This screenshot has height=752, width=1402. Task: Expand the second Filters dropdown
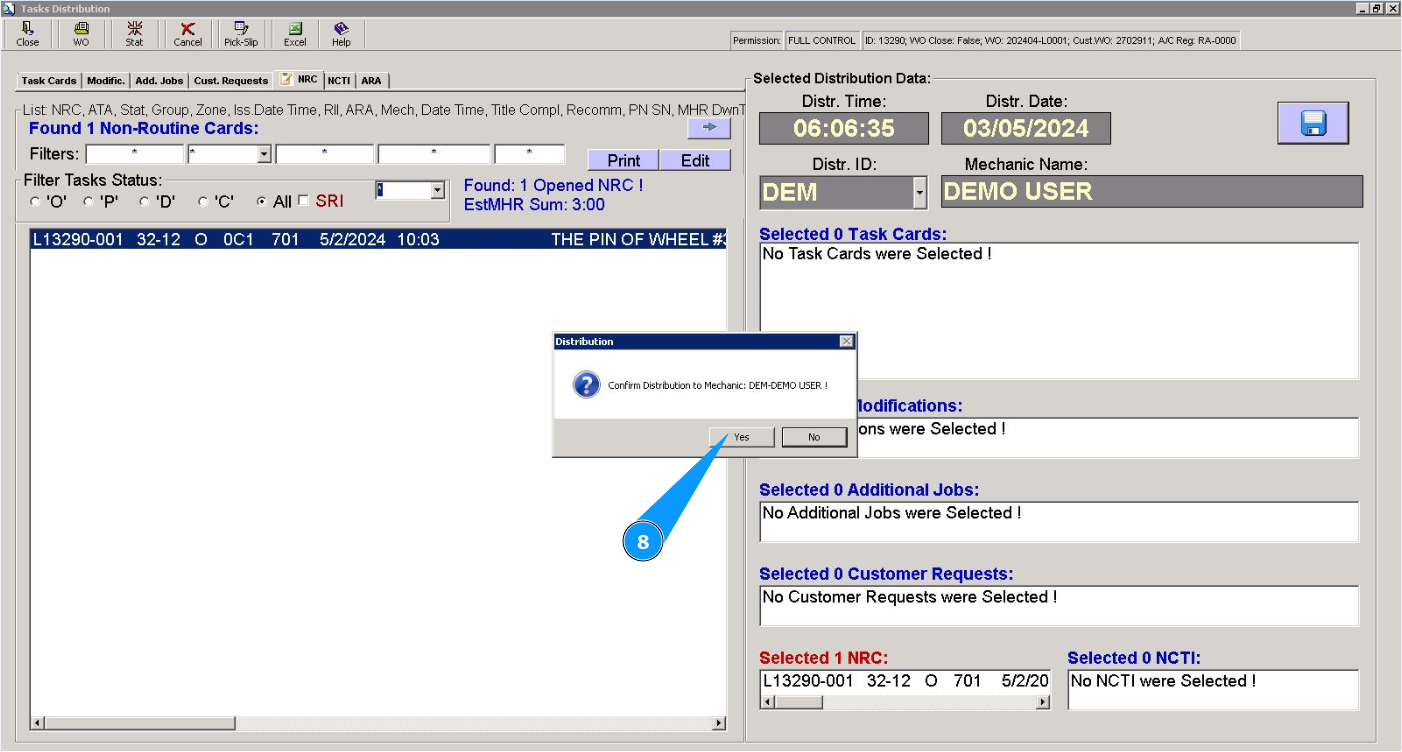(x=264, y=154)
